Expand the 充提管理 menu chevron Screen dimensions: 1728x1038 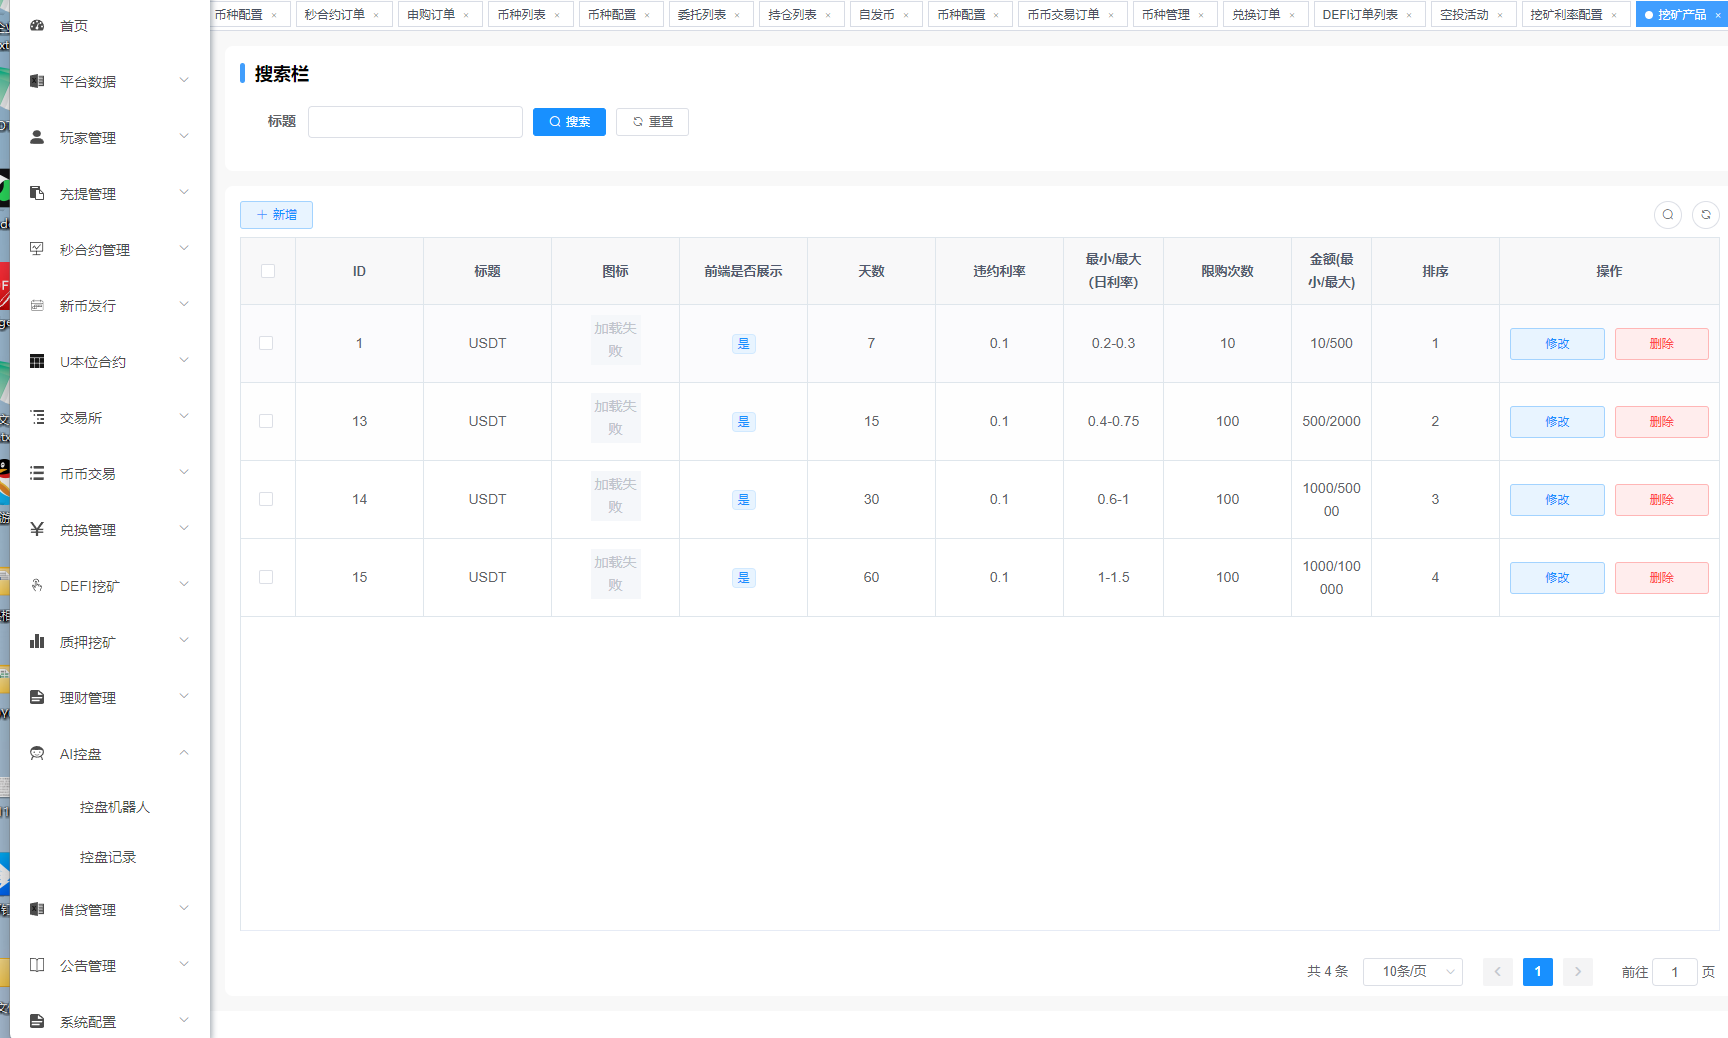pos(184,192)
